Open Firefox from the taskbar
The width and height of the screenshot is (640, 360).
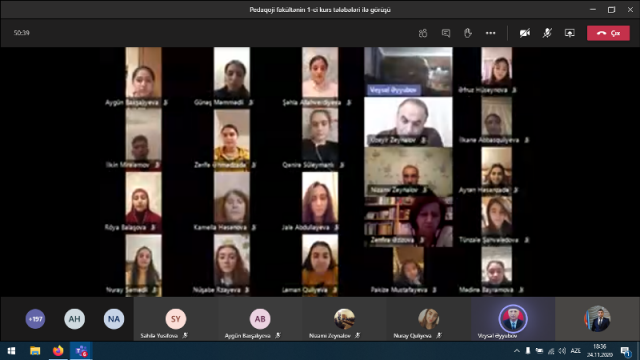coord(58,351)
